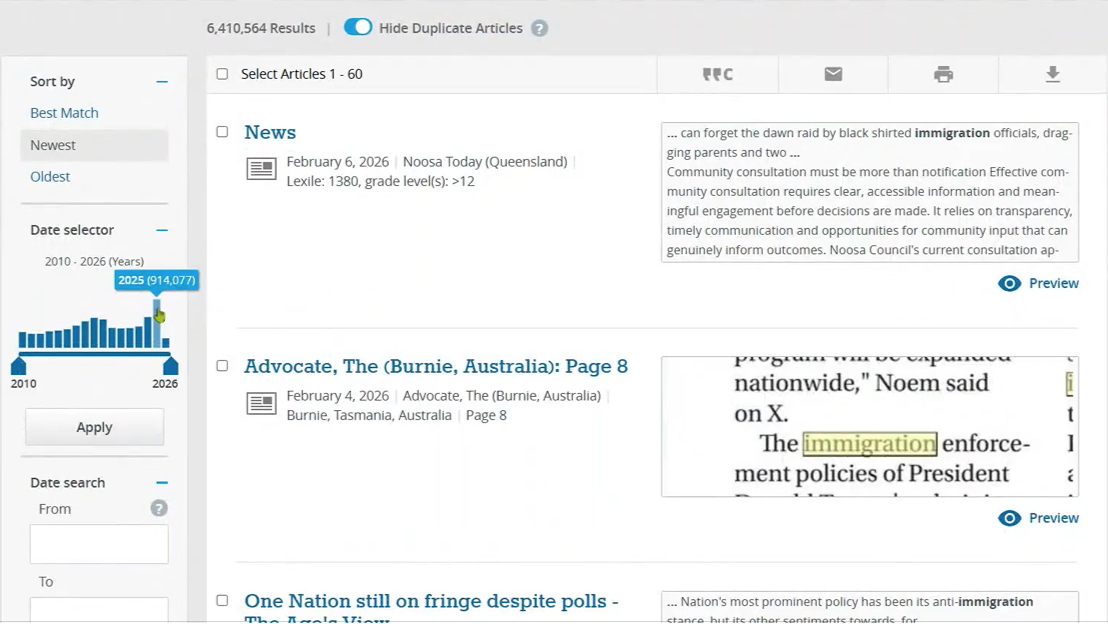Screen dimensions: 1108x624
Task: Toggle Hide Duplicate Articles switch
Action: click(358, 28)
